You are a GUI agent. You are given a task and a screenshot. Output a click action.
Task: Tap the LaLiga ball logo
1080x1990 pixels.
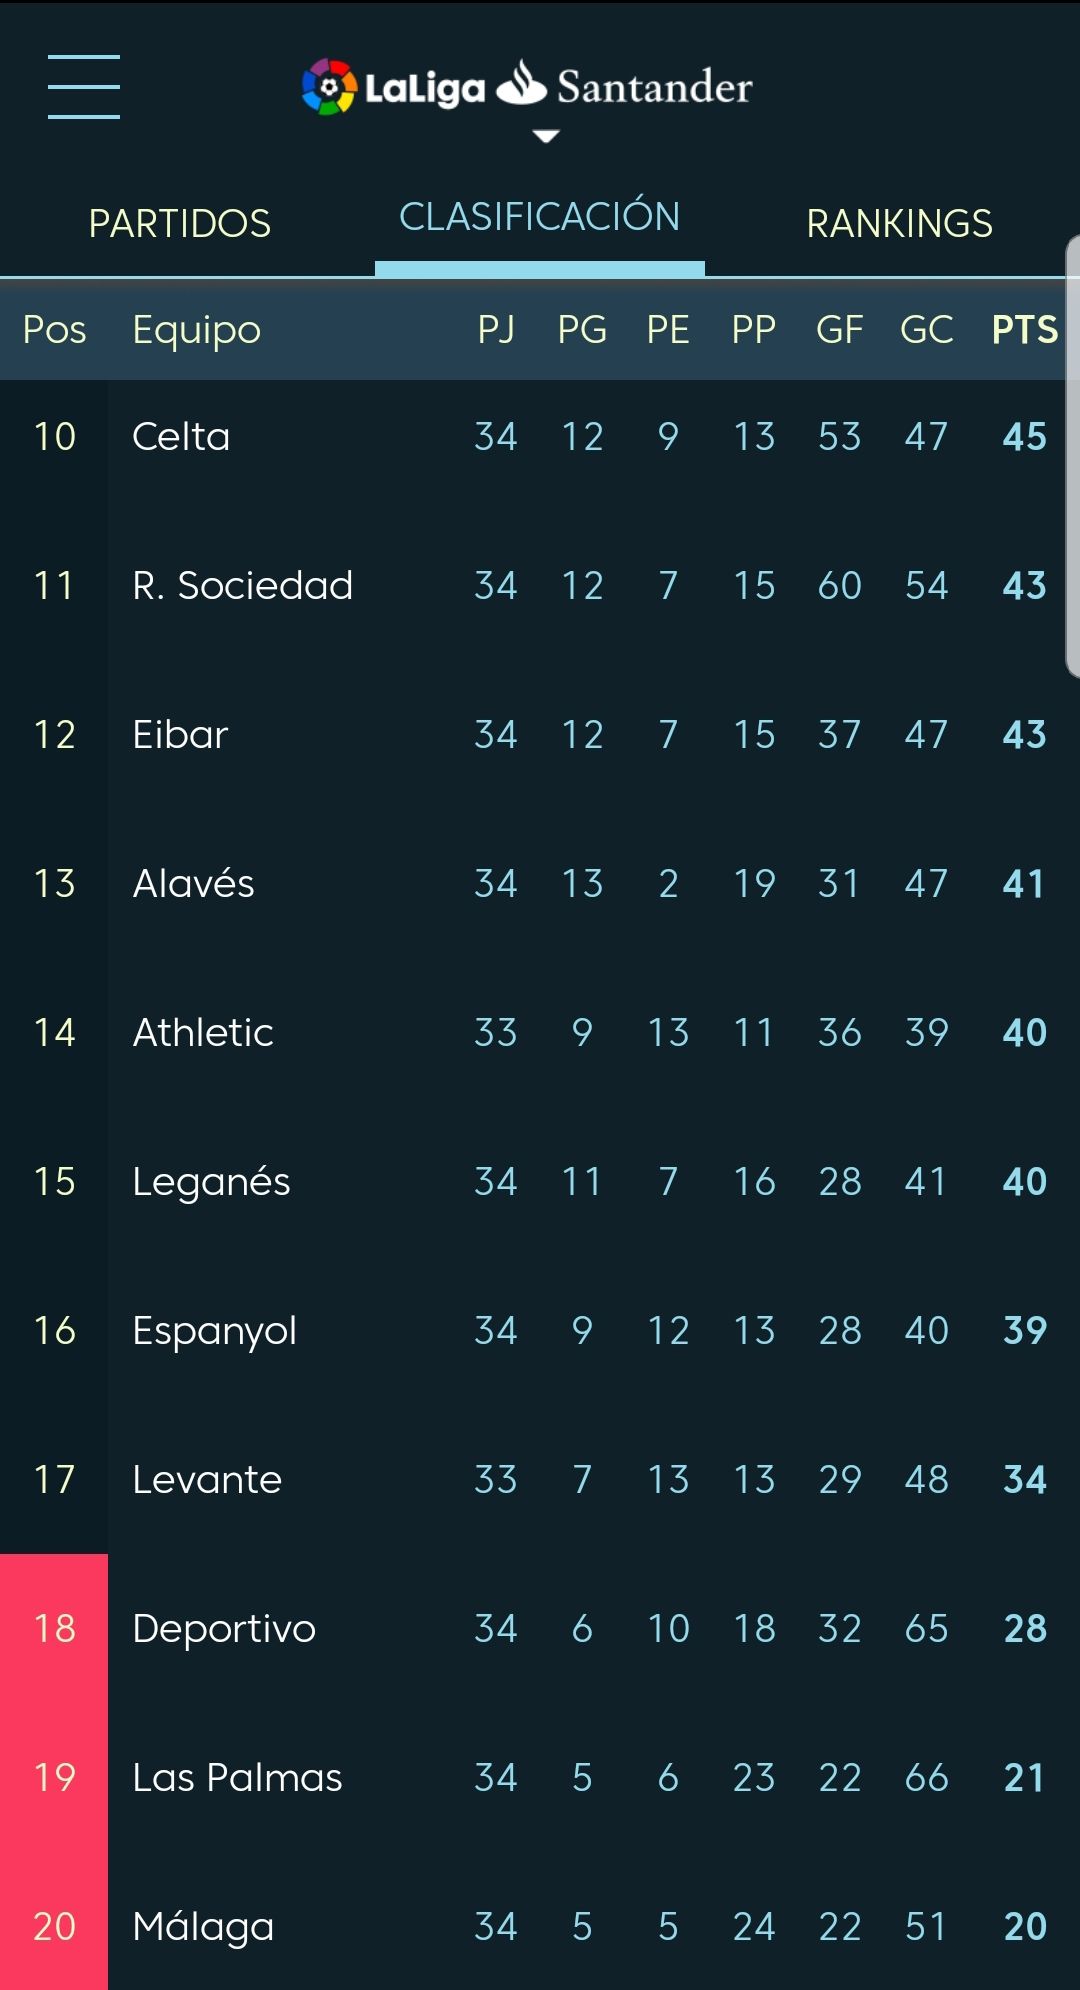(x=329, y=87)
